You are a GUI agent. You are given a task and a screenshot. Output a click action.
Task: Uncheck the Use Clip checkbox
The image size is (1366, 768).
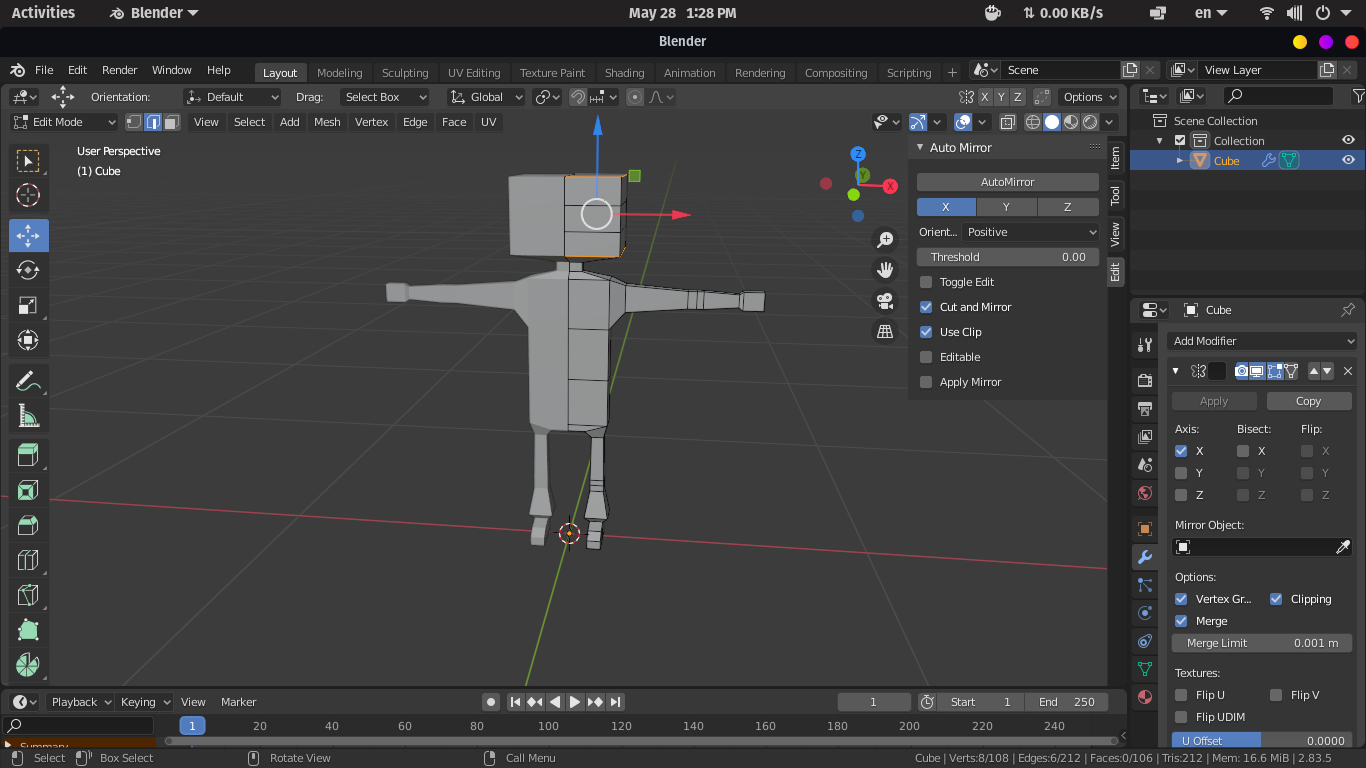pyautogui.click(x=926, y=332)
